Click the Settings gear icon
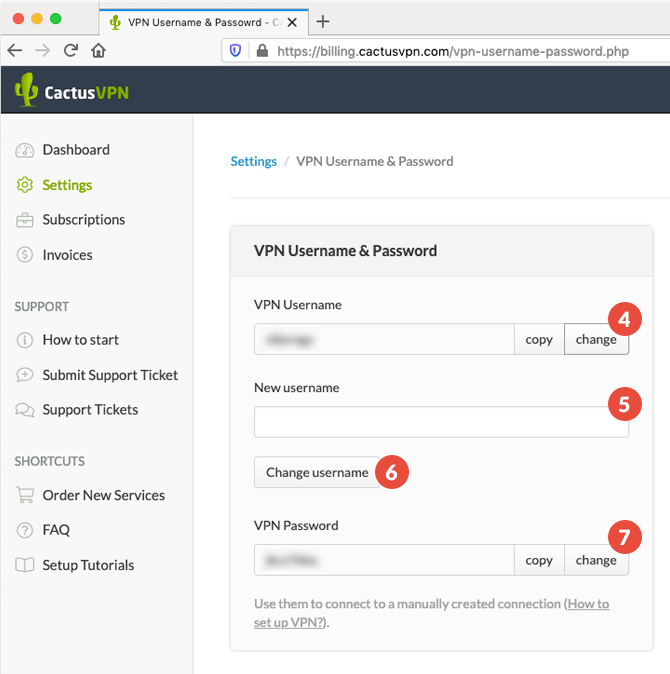 (x=24, y=185)
